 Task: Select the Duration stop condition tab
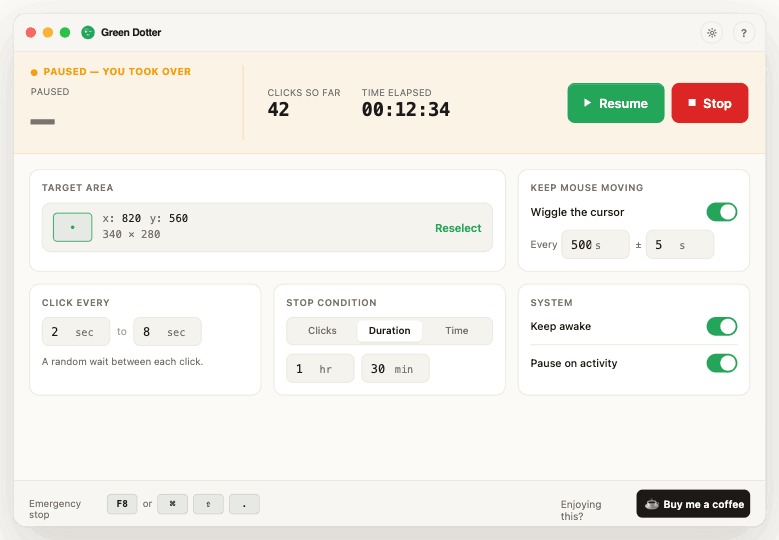tap(390, 331)
